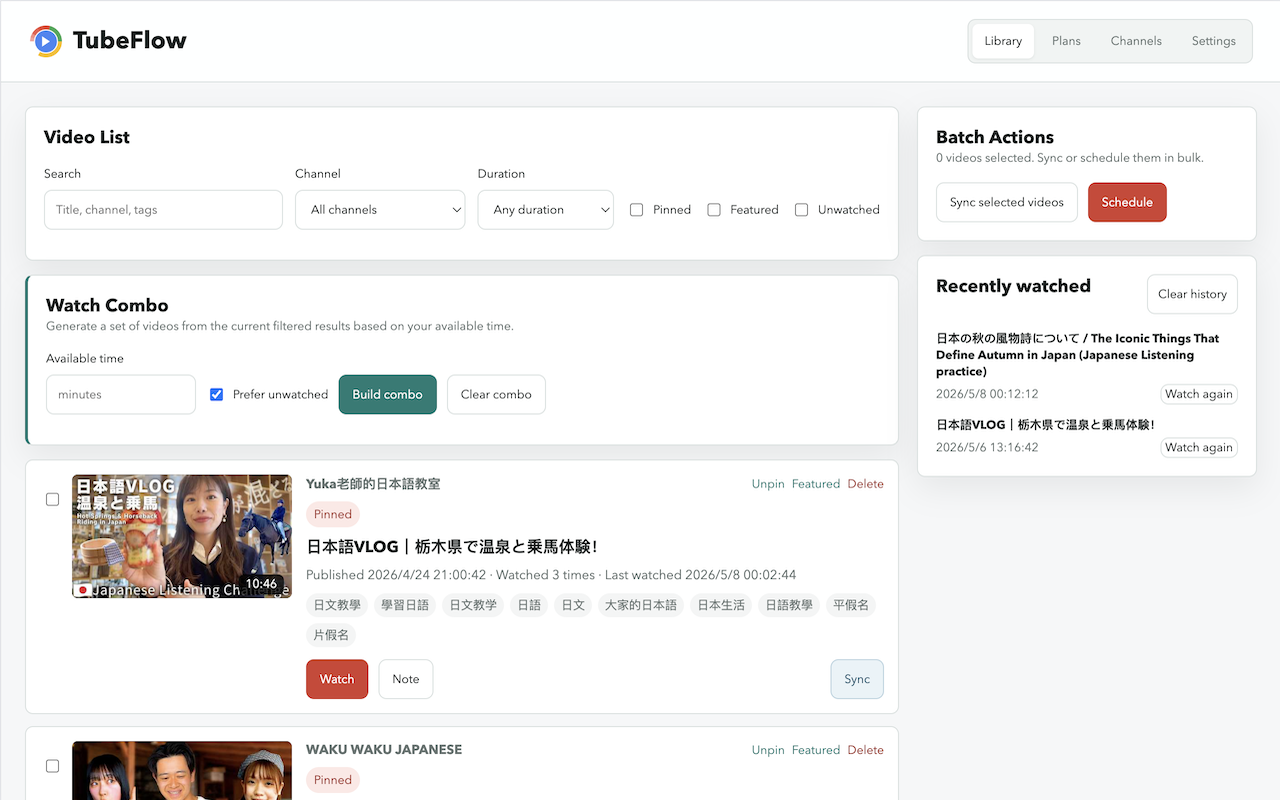The image size is (1280, 800).
Task: Check the Unwatched filter checkbox
Action: [x=801, y=210]
